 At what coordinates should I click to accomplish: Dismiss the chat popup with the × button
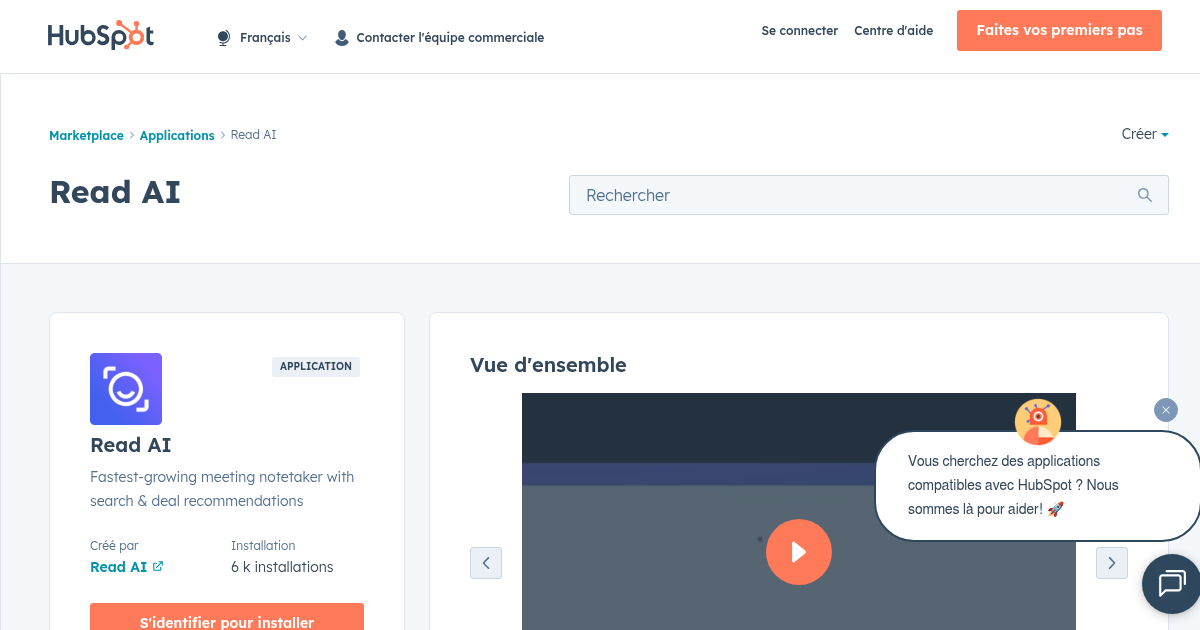(x=1166, y=410)
